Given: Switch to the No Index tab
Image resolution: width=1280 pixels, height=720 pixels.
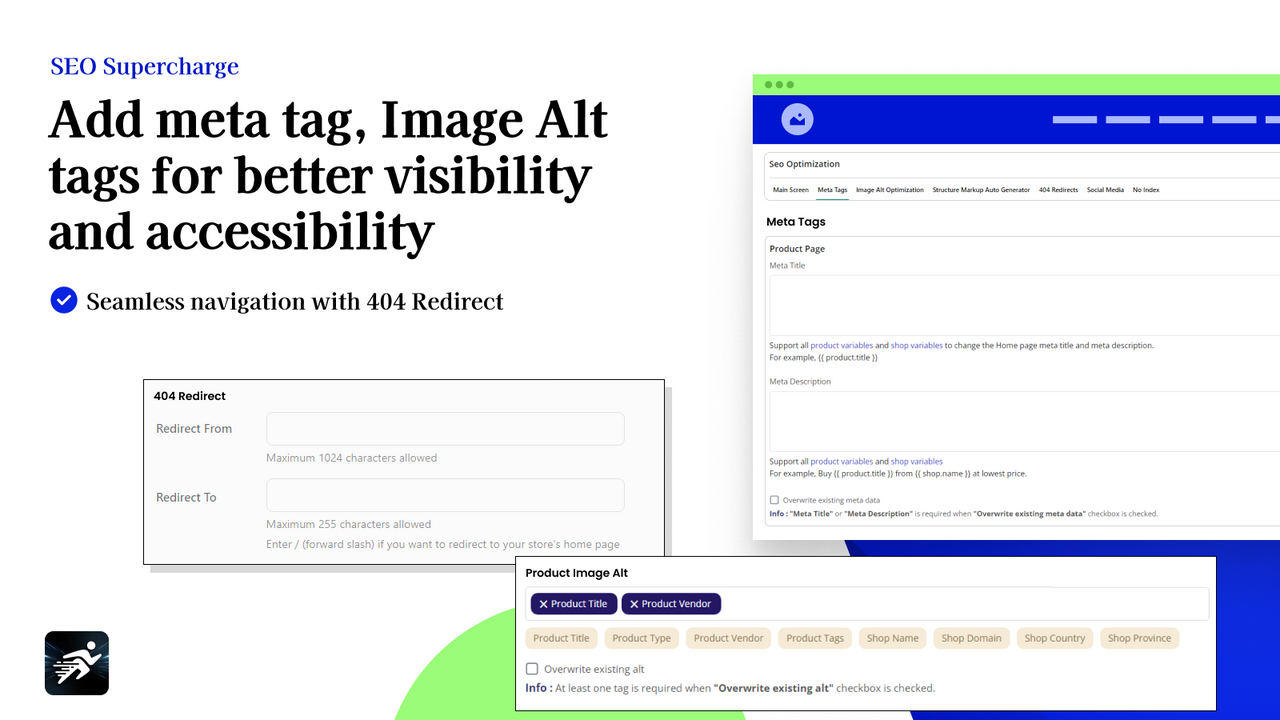Looking at the screenshot, I should point(1146,190).
